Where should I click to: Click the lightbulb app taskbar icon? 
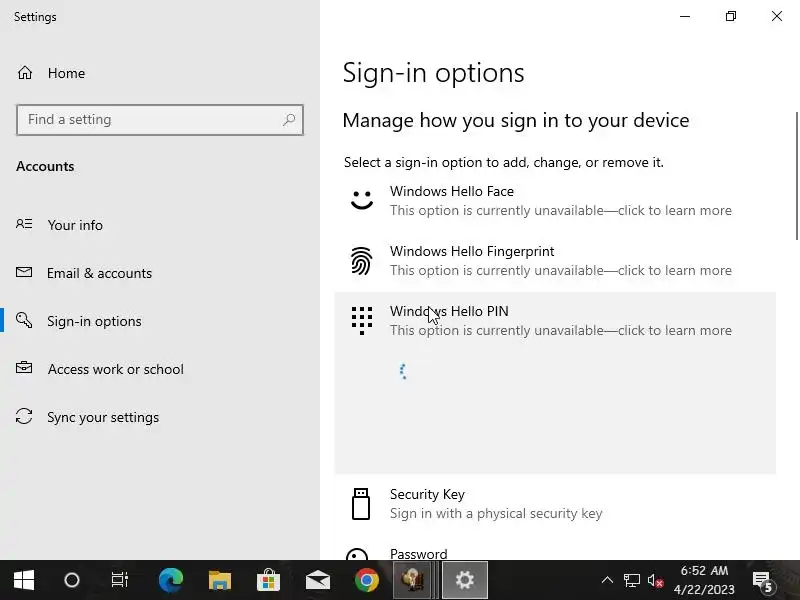click(x=415, y=580)
